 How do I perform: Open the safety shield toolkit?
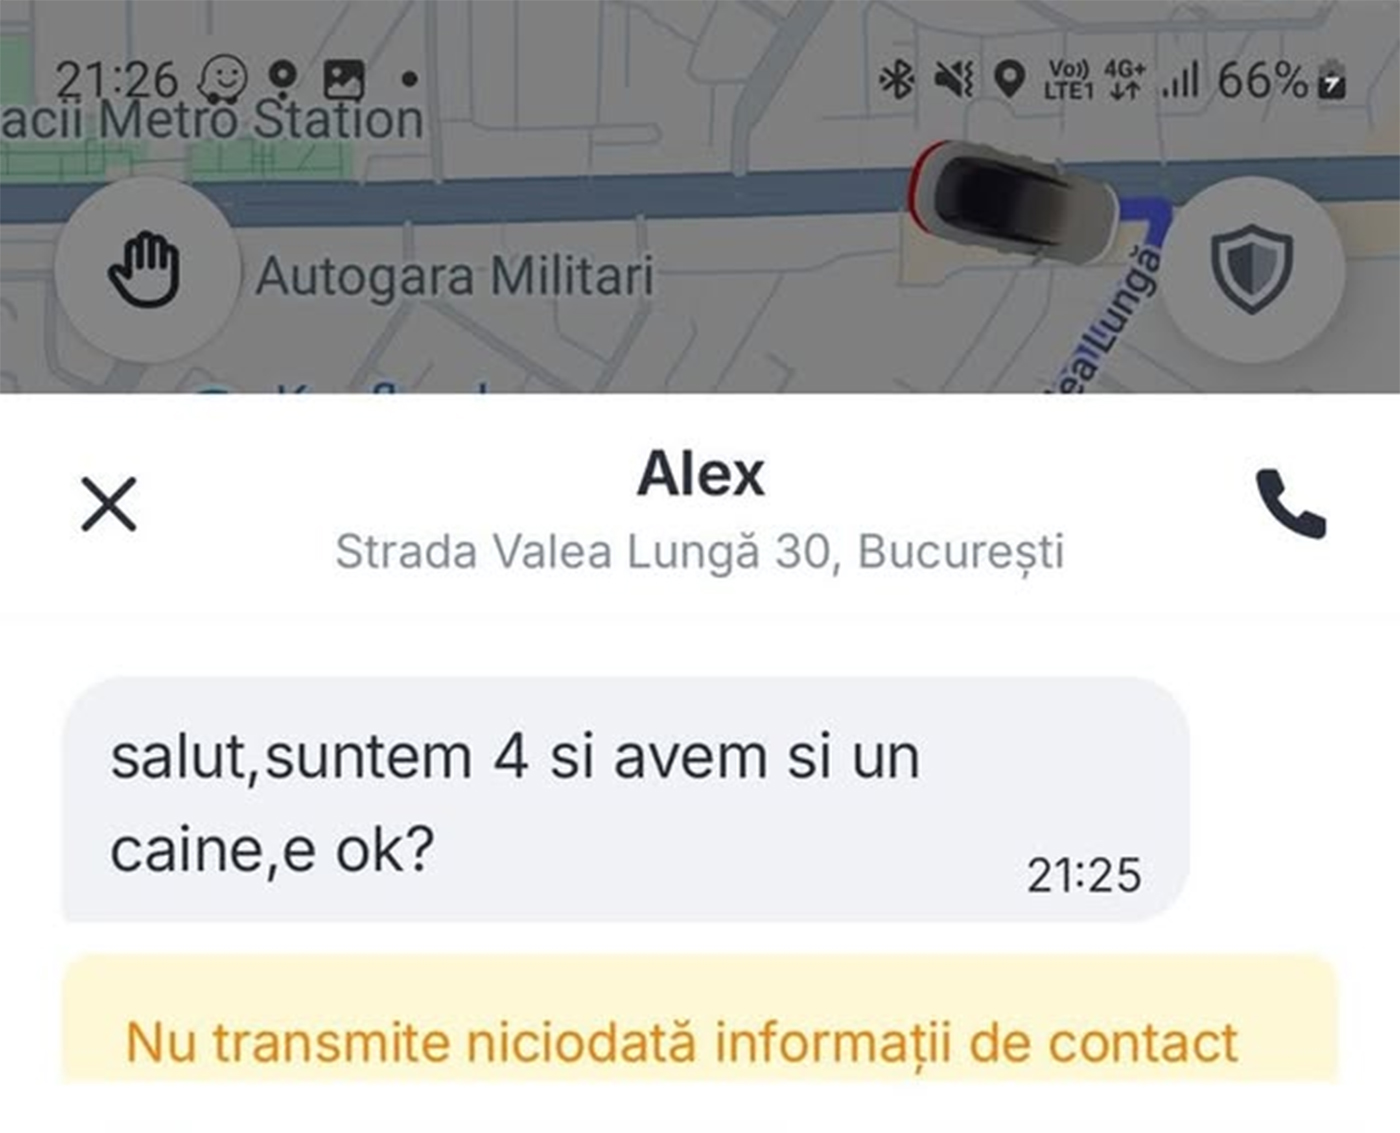[x=1251, y=269]
